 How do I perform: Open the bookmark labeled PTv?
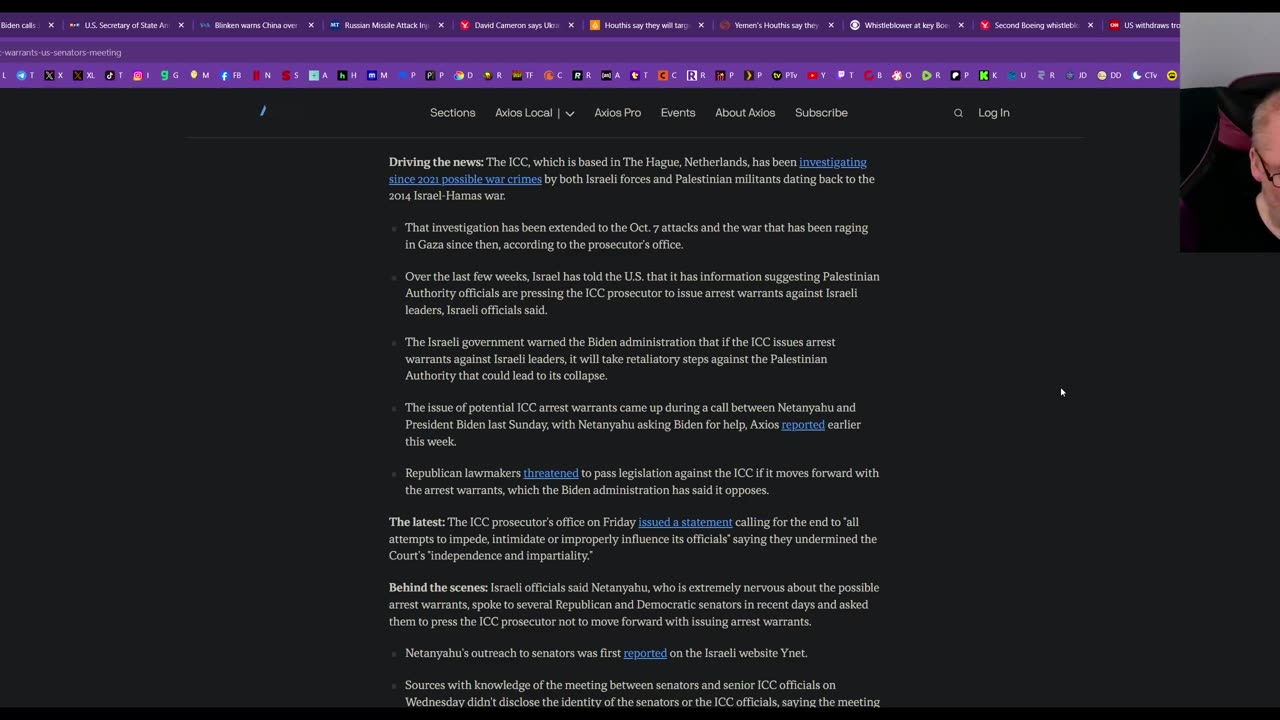tap(783, 75)
